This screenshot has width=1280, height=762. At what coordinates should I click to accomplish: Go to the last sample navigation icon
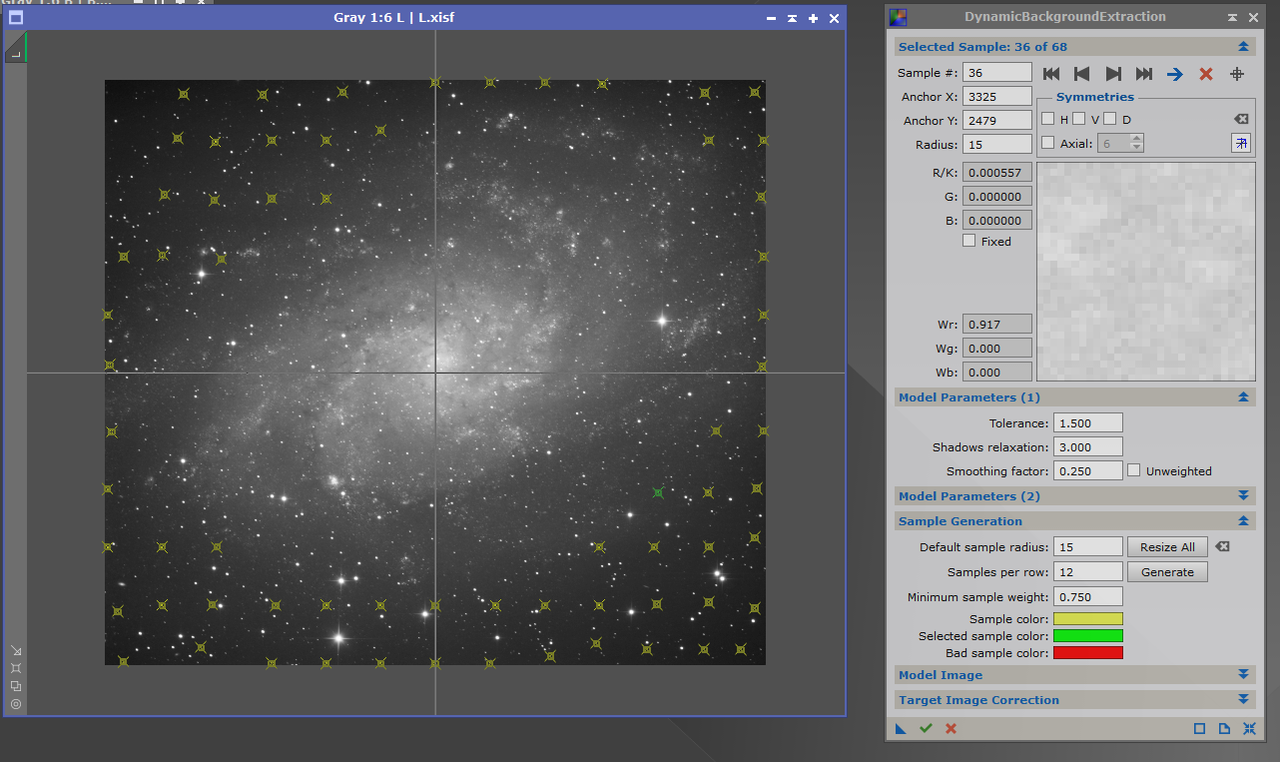click(1143, 73)
